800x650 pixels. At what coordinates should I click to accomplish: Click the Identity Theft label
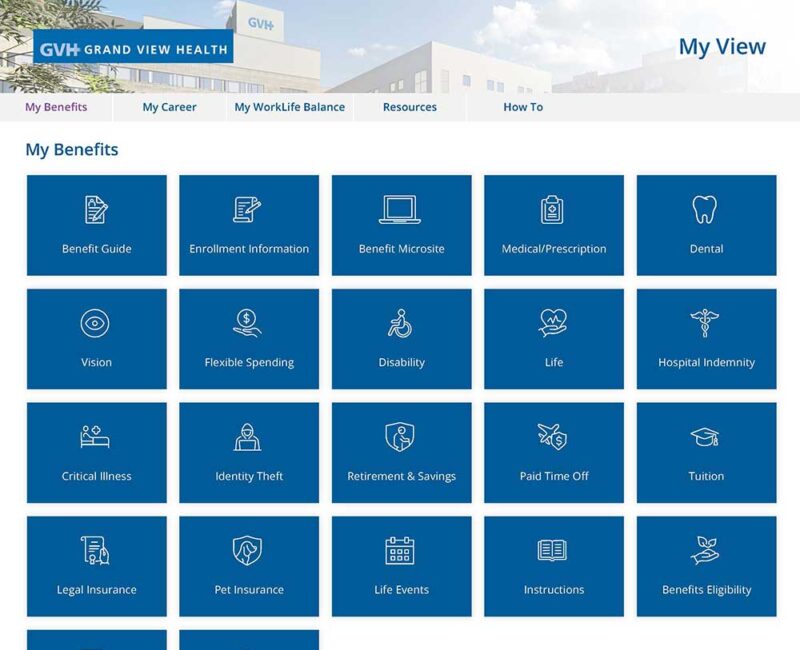pos(249,476)
